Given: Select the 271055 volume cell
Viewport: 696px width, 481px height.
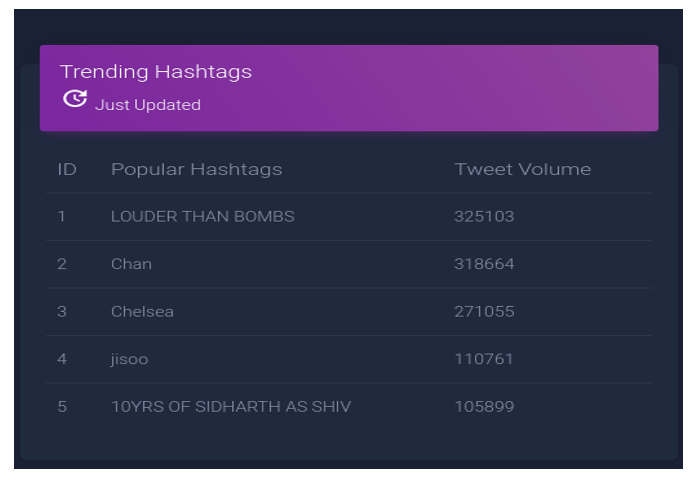Looking at the screenshot, I should 484,311.
